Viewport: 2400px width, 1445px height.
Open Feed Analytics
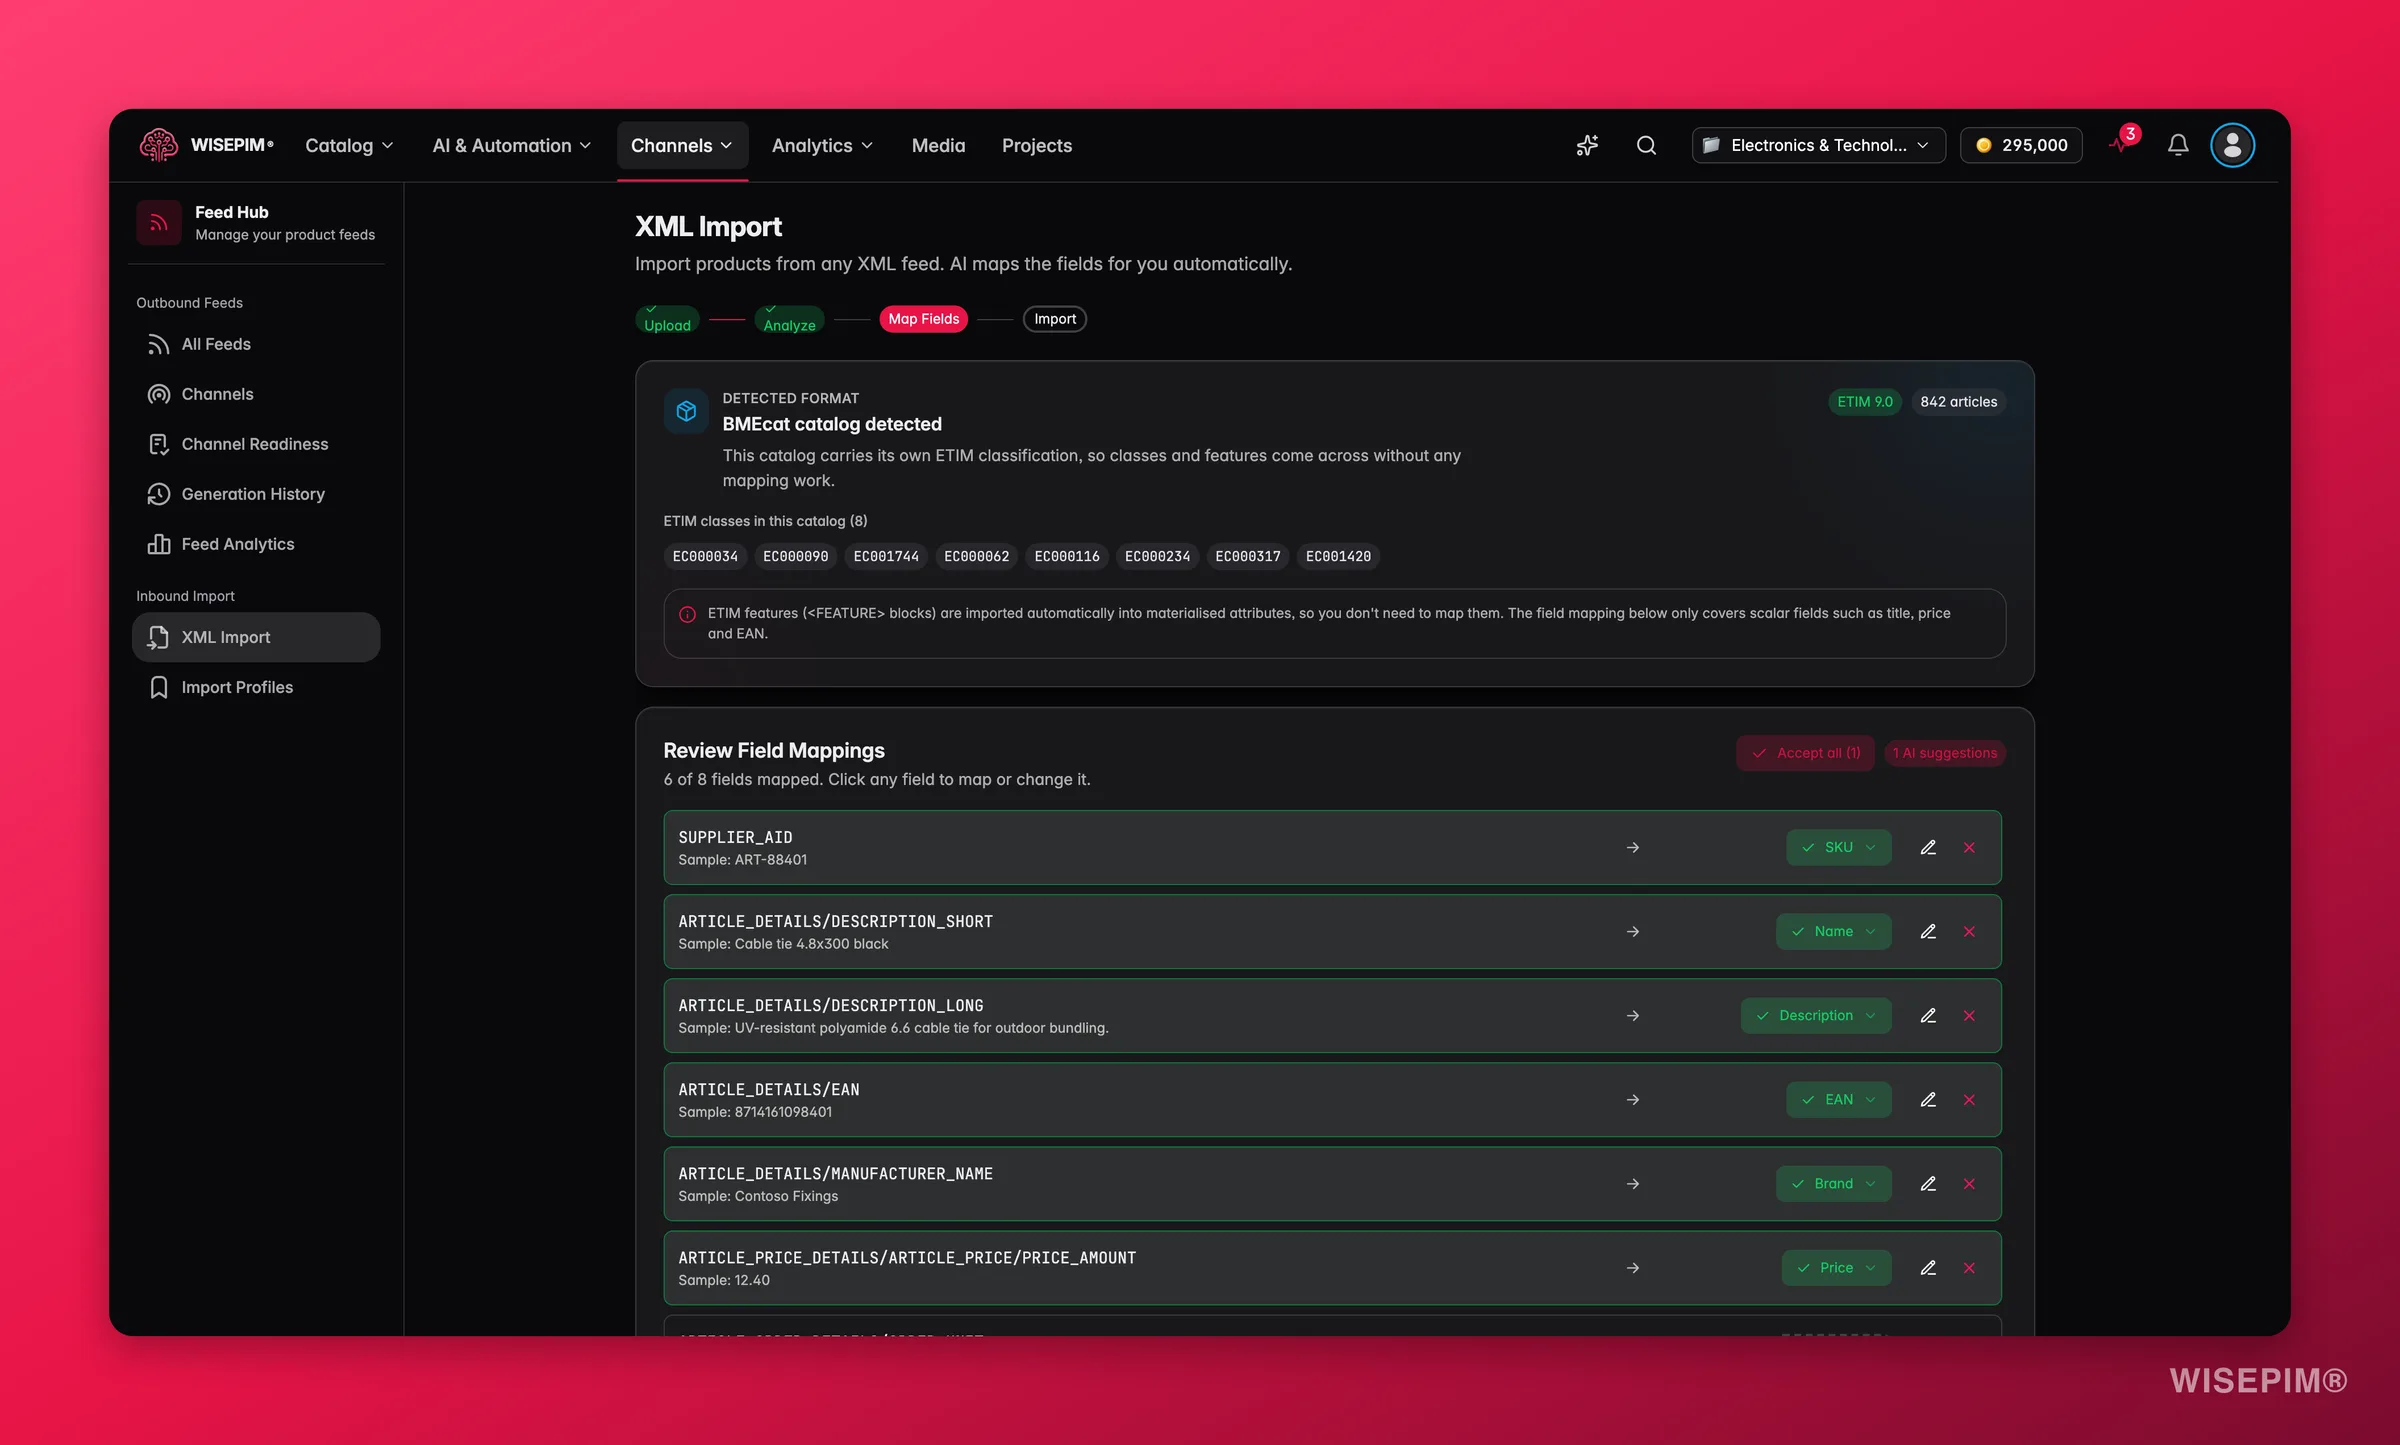pyautogui.click(x=256, y=544)
